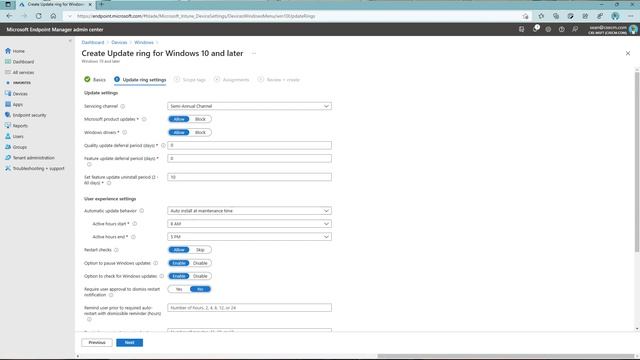Select the Update ring settings step tab
The height and width of the screenshot is (360, 640).
point(140,80)
